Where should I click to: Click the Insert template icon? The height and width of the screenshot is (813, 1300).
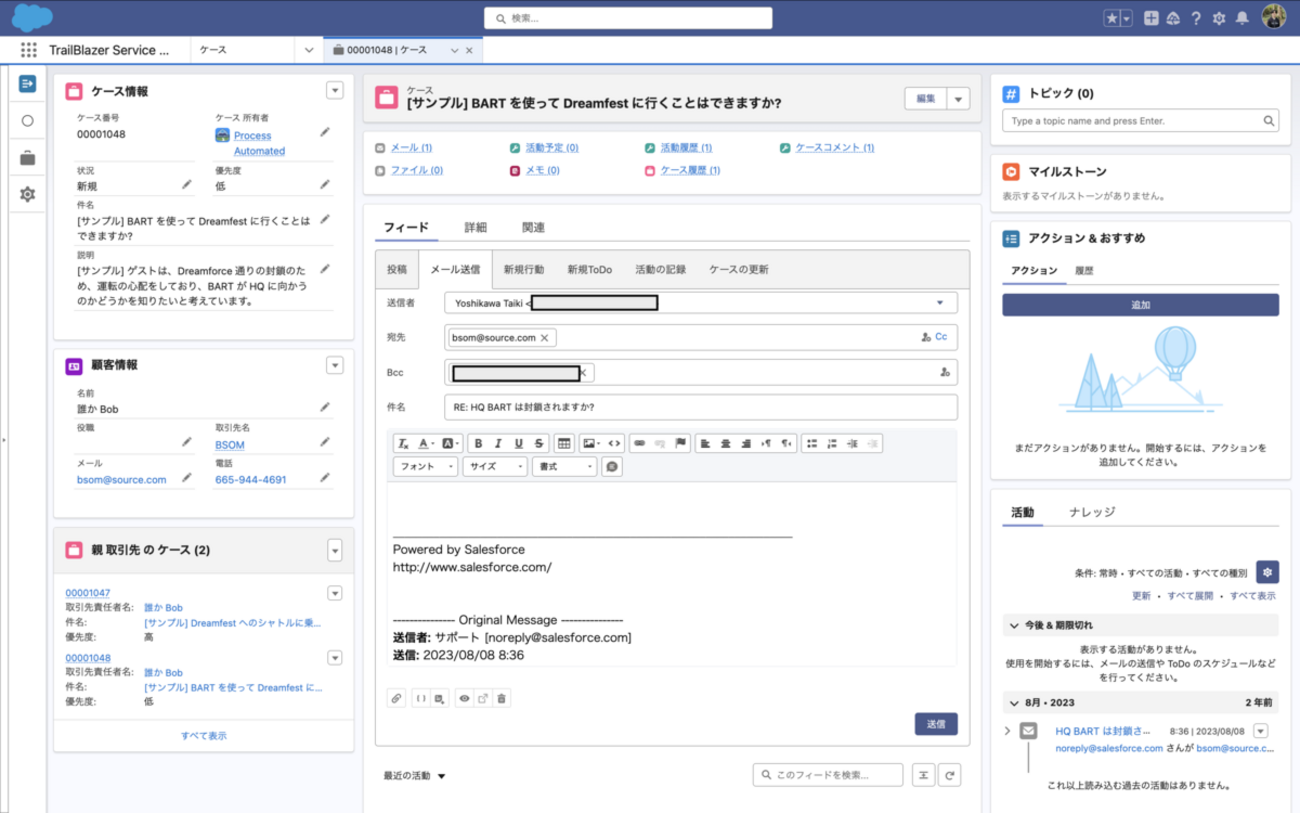[x=440, y=699]
